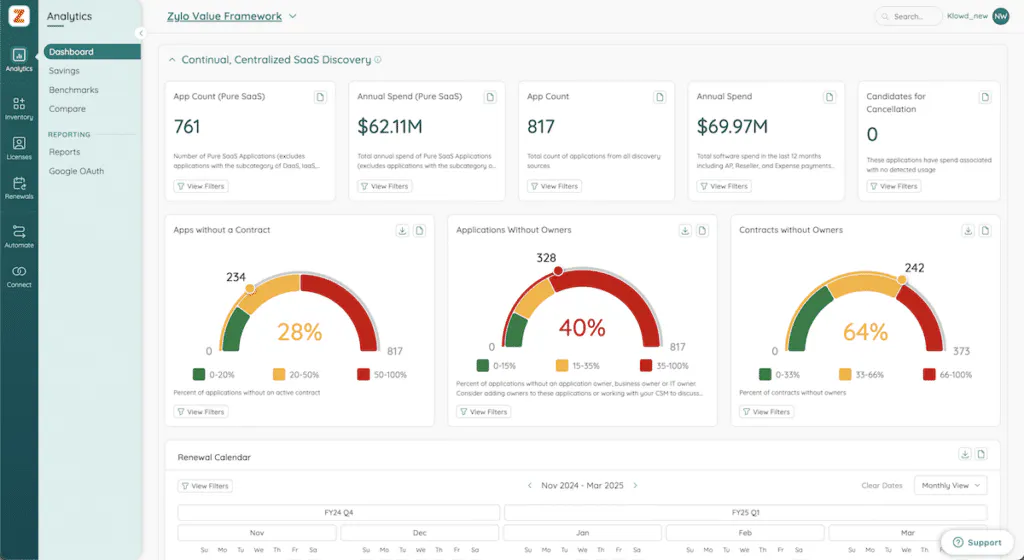Download the Applications Without Owners chart
Viewport: 1024px width, 560px height.
(685, 230)
